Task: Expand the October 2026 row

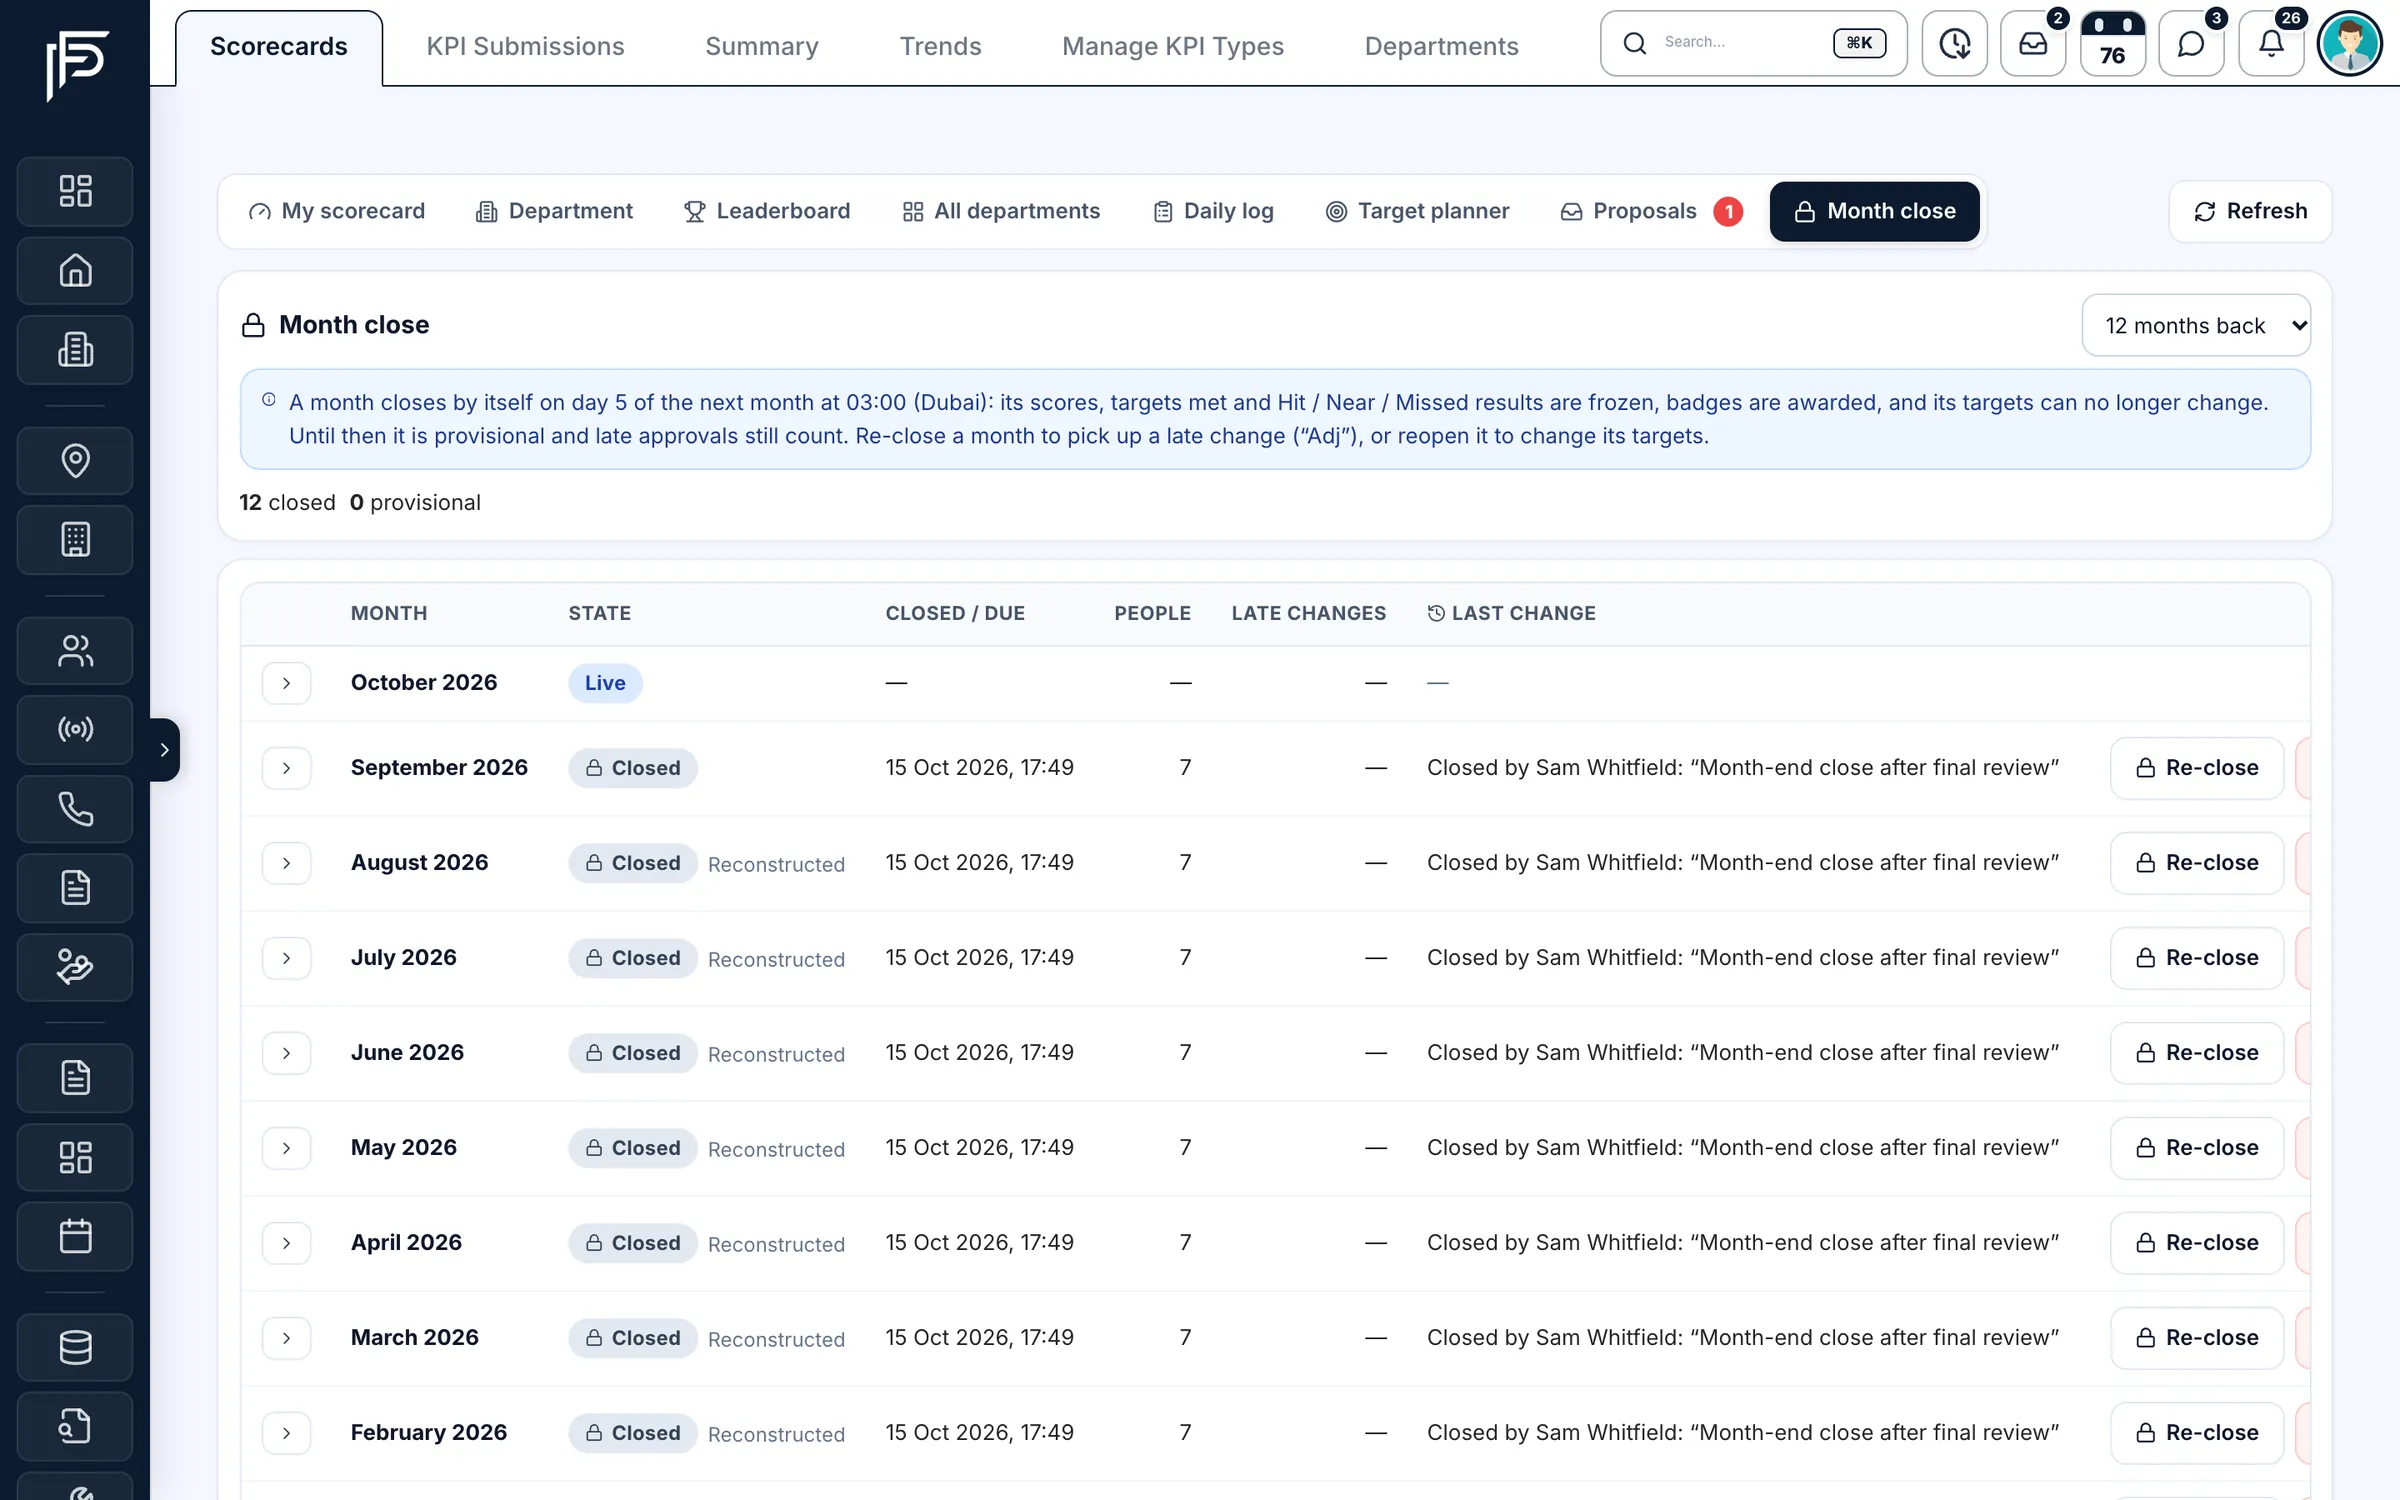Action: 286,683
